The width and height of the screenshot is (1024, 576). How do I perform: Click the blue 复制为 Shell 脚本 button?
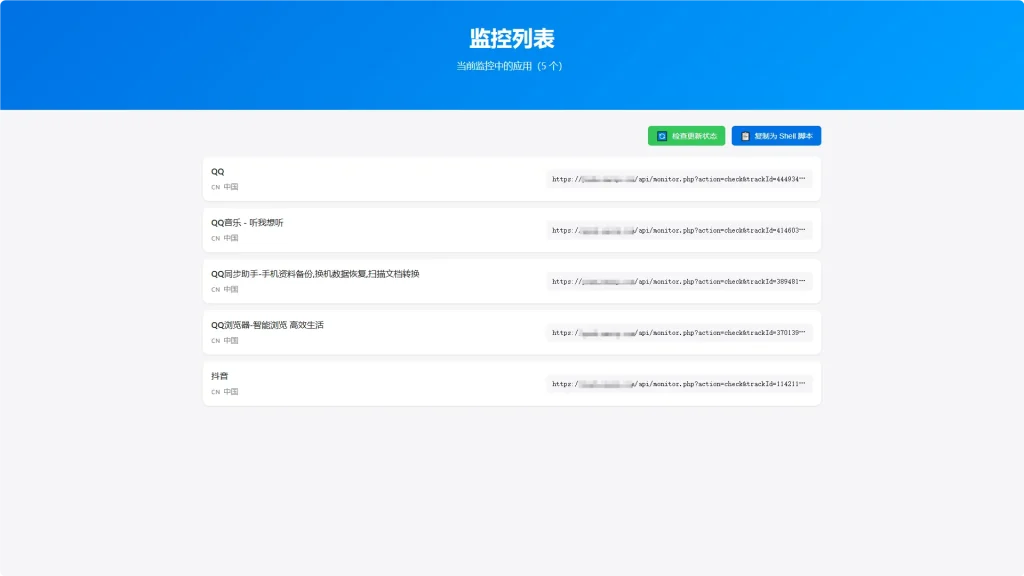point(776,136)
